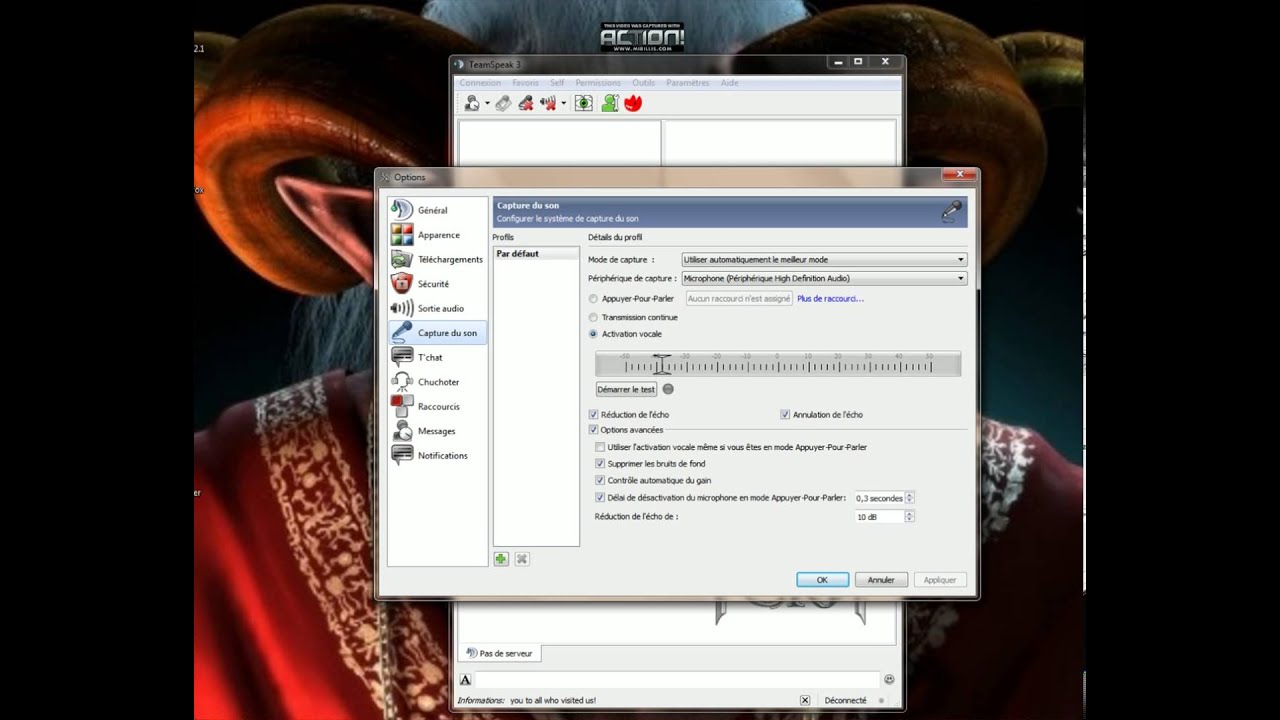The height and width of the screenshot is (720, 1280).
Task: Expand the connect icon dropdown arrow
Action: coord(487,103)
